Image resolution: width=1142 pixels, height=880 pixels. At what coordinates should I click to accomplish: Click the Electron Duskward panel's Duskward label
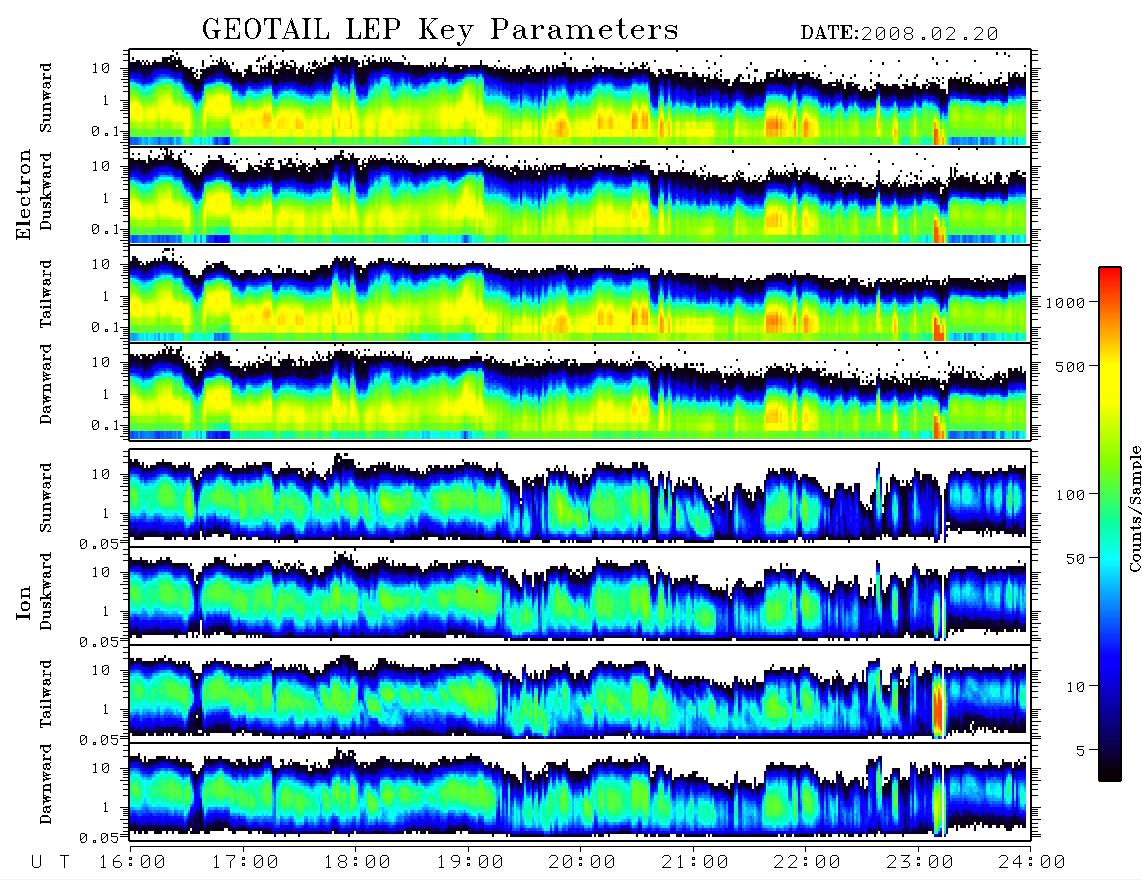pyautogui.click(x=46, y=191)
